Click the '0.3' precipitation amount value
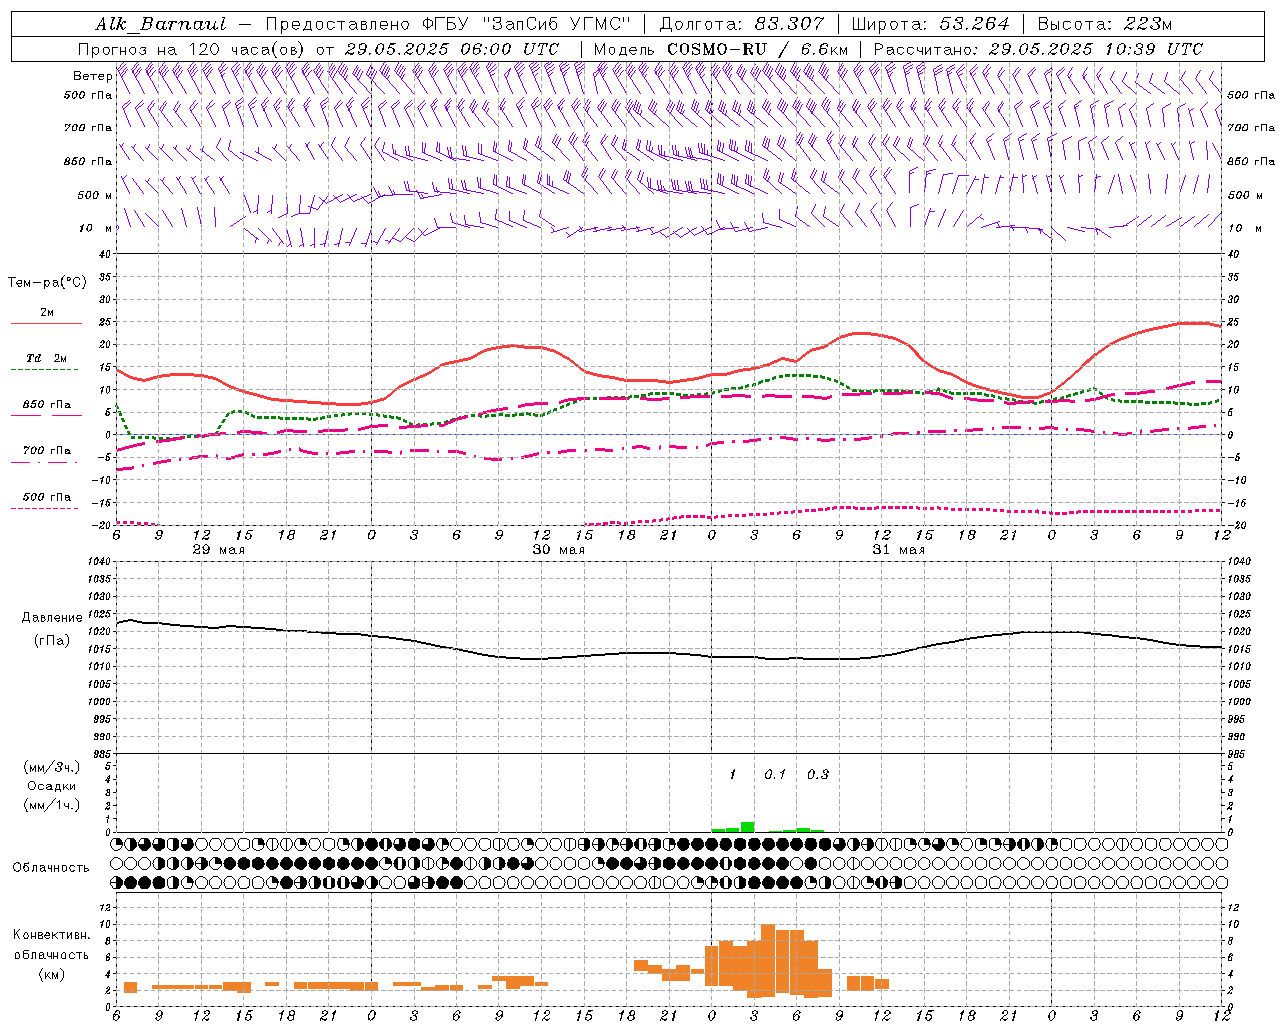This screenshot has height=1024, width=1280. (818, 774)
